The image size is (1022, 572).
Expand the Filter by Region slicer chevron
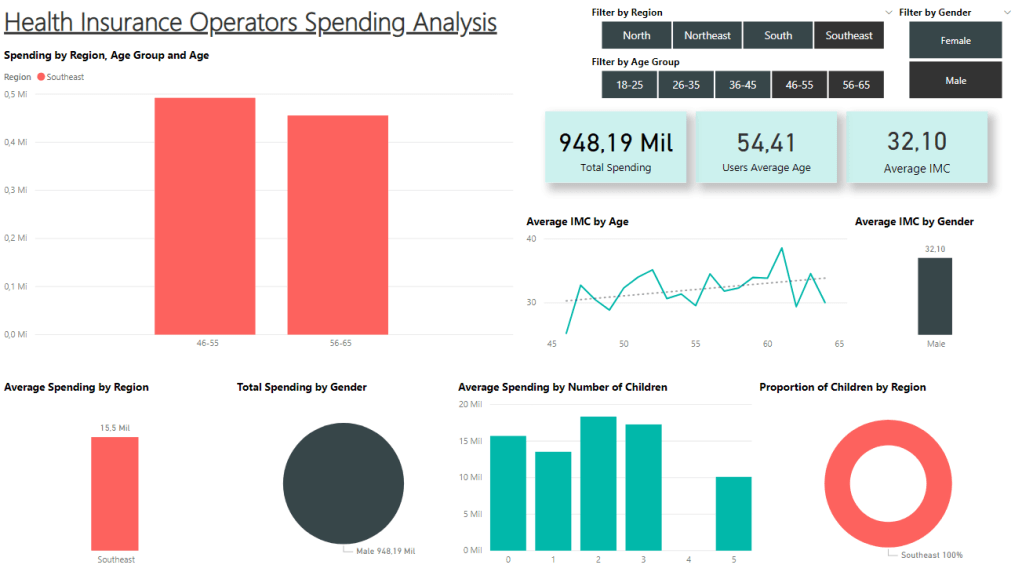point(890,13)
